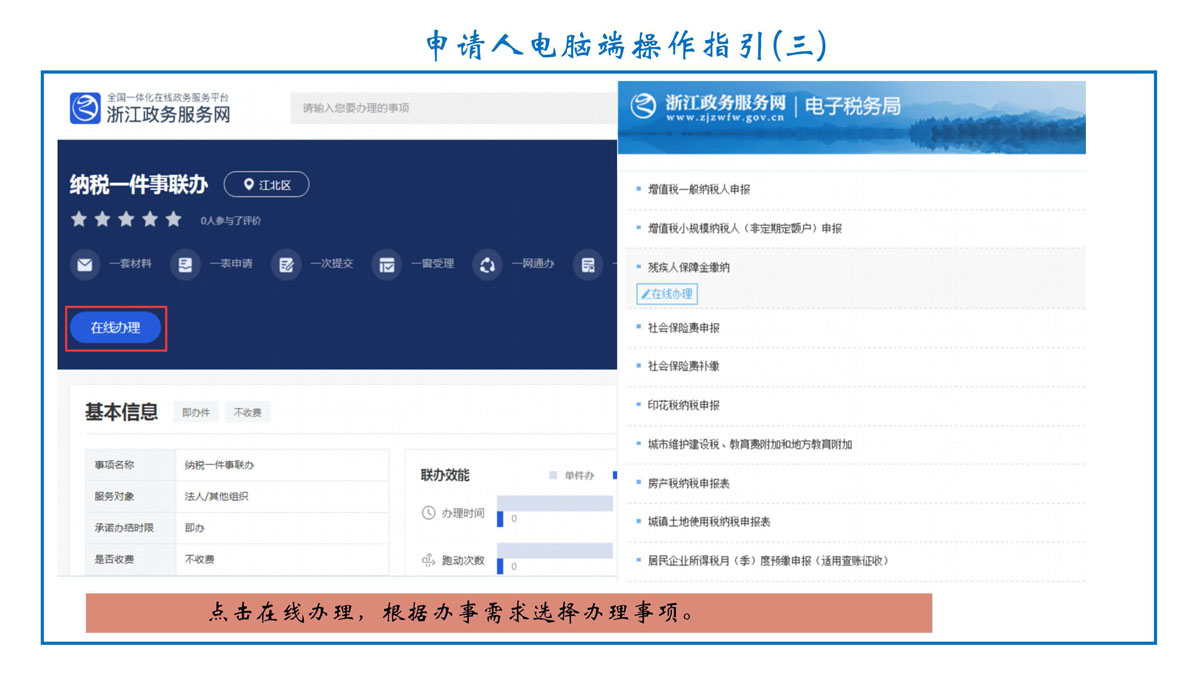Click the search box 请输入您要办理的事项
The image size is (1201, 676).
pyautogui.click(x=450, y=108)
